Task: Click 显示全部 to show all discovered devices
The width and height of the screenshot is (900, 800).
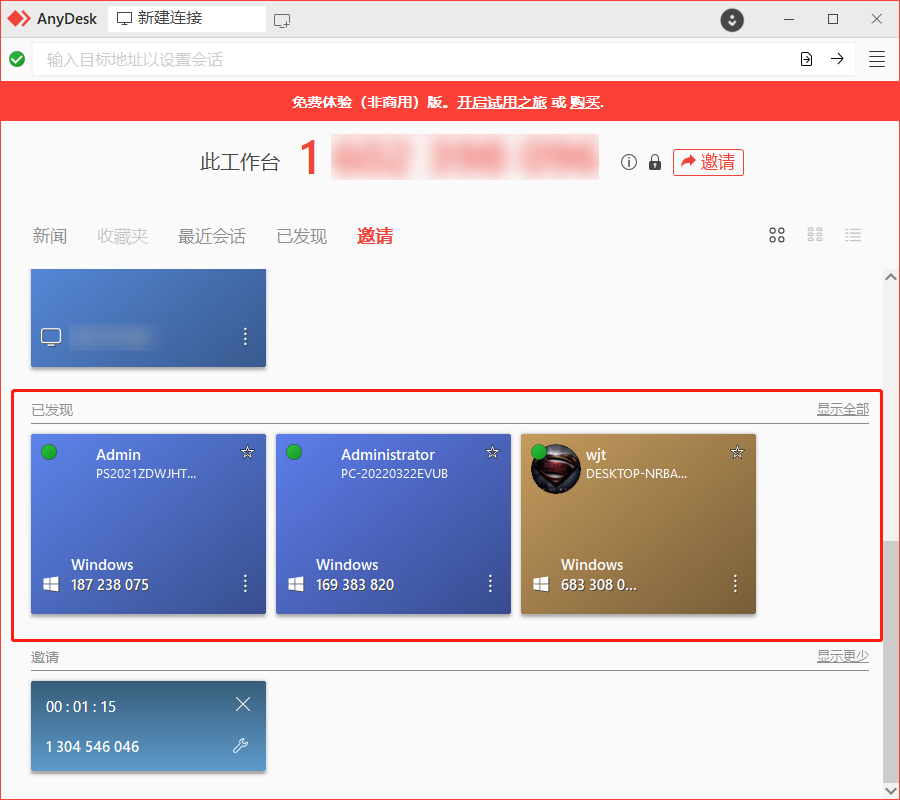Action: point(842,408)
